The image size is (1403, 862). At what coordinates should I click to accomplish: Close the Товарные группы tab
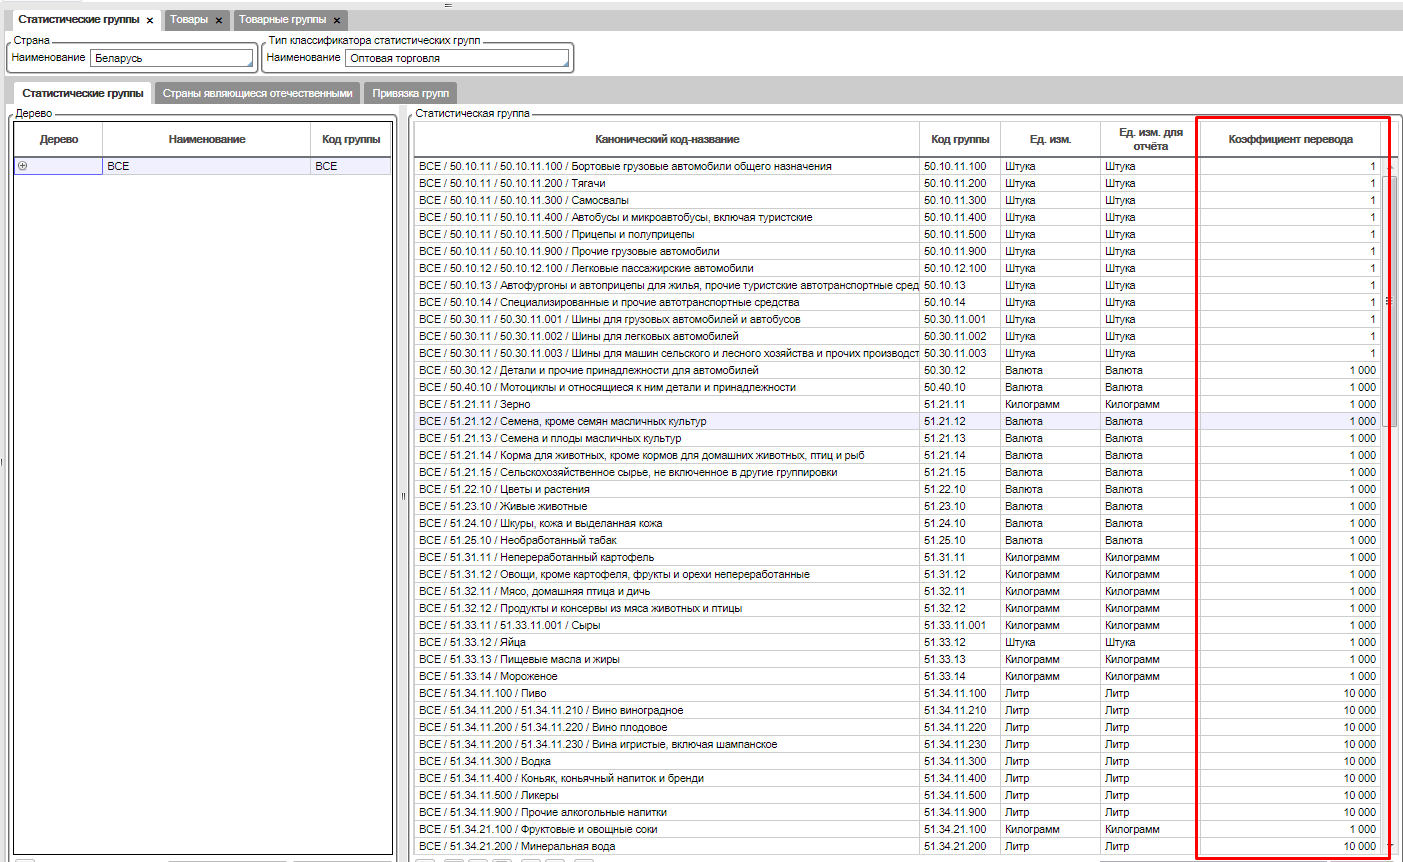pyautogui.click(x=337, y=20)
